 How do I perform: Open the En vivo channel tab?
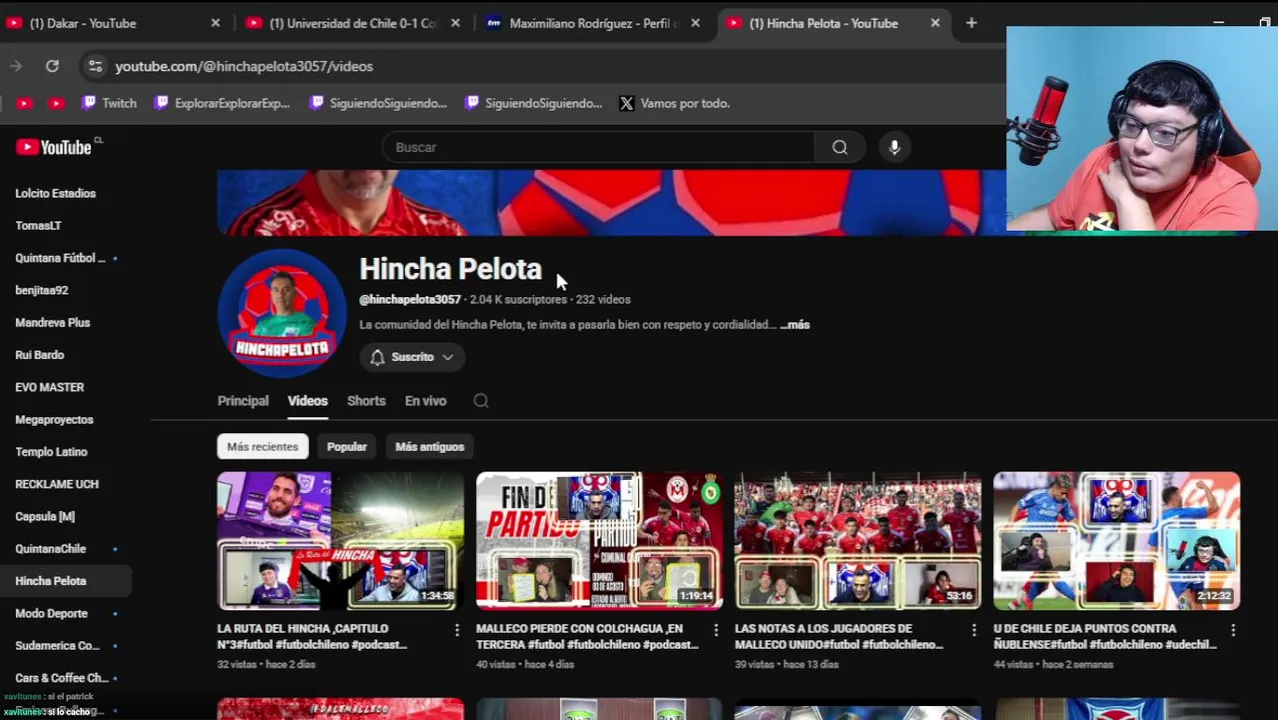click(425, 401)
